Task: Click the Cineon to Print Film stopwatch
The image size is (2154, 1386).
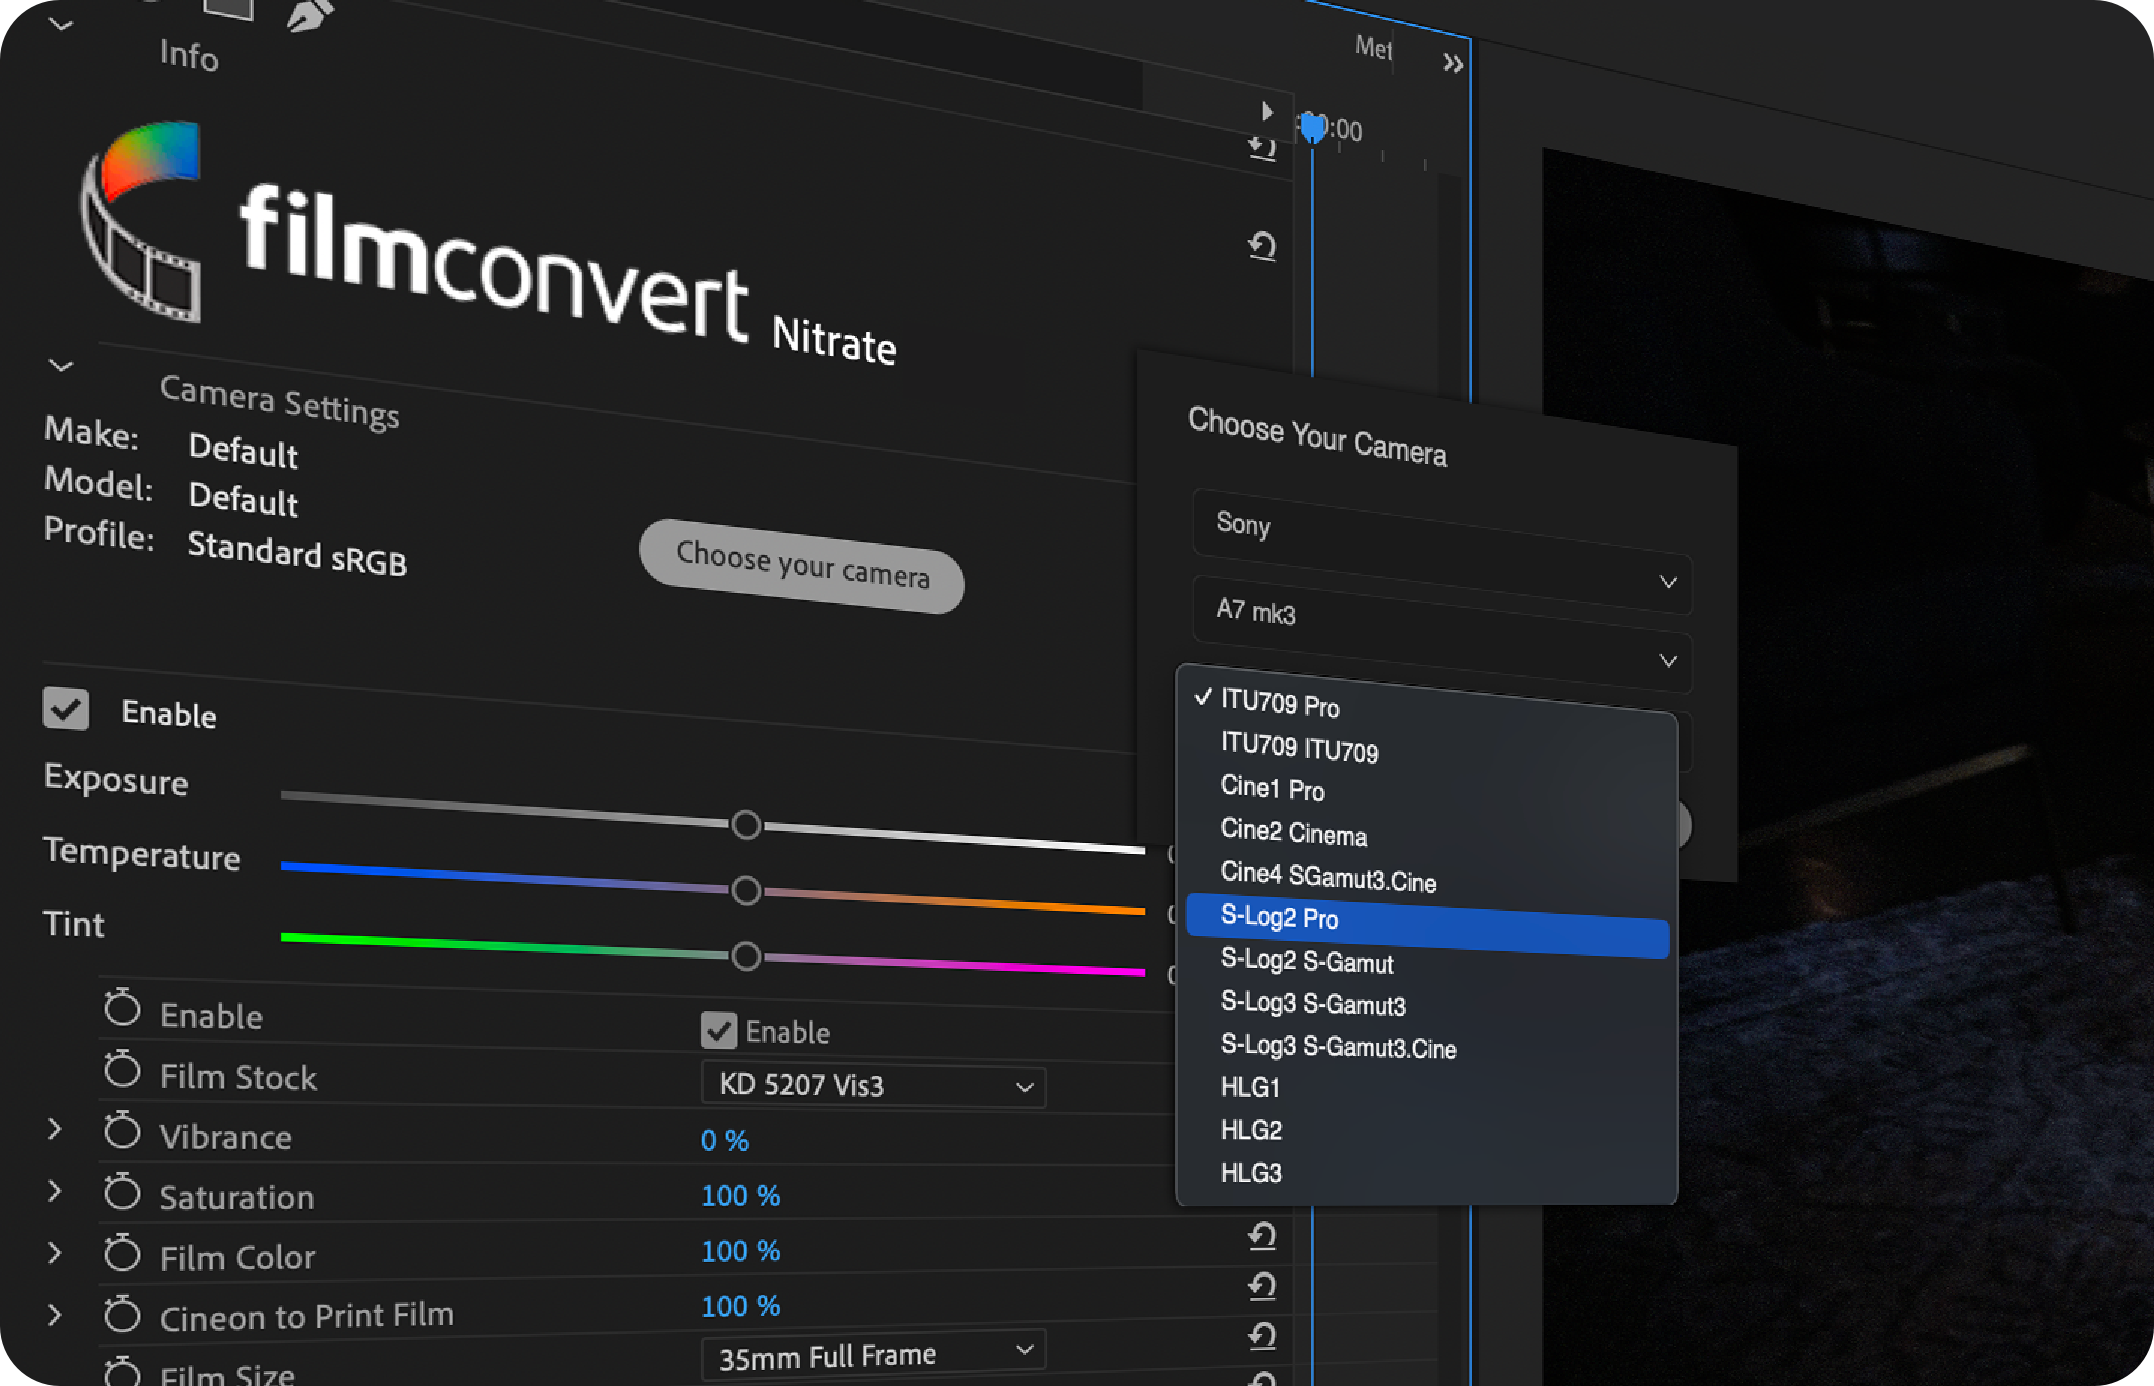Action: tap(122, 1314)
